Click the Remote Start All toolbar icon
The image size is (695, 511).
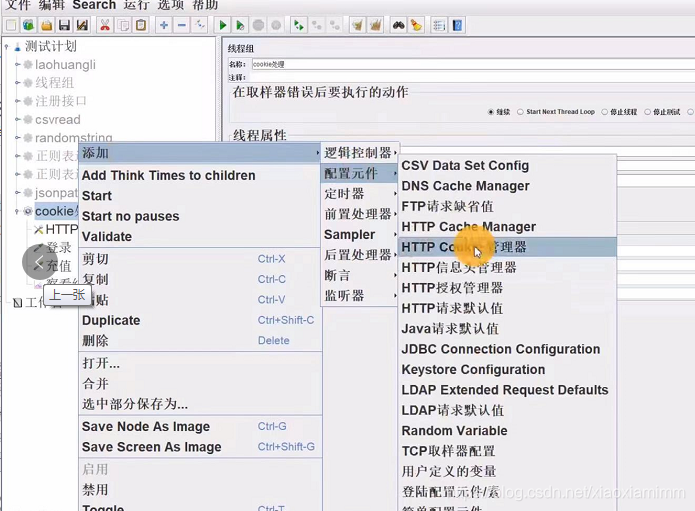[x=299, y=25]
